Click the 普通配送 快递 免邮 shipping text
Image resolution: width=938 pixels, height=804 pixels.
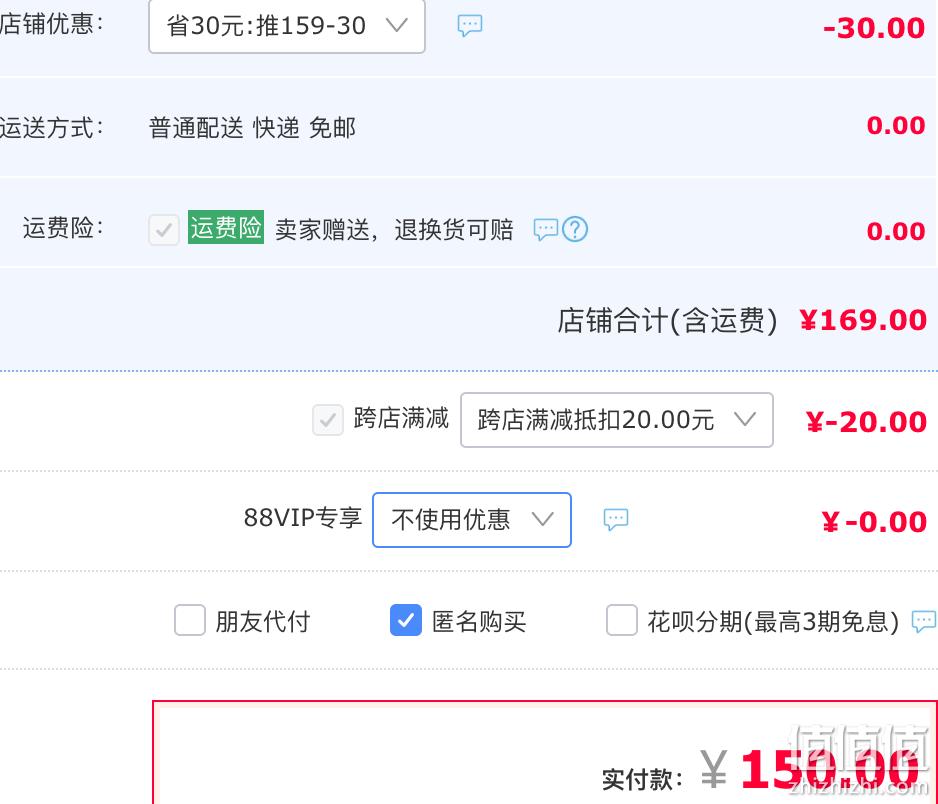click(x=252, y=127)
